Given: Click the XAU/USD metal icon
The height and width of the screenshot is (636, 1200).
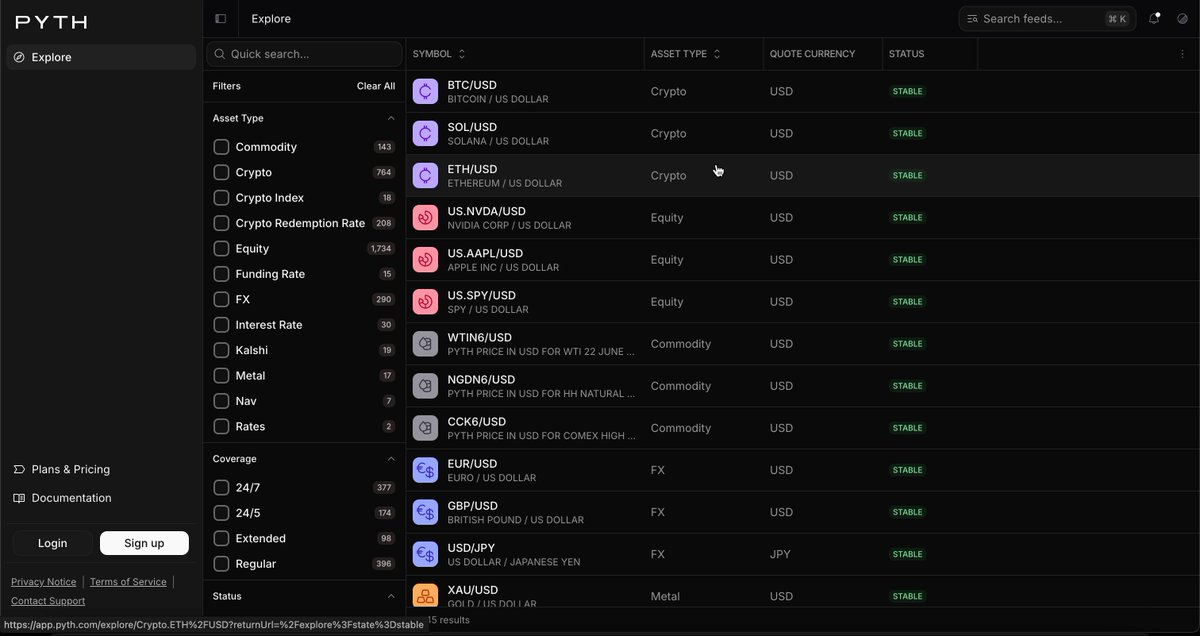Looking at the screenshot, I should click(x=425, y=596).
